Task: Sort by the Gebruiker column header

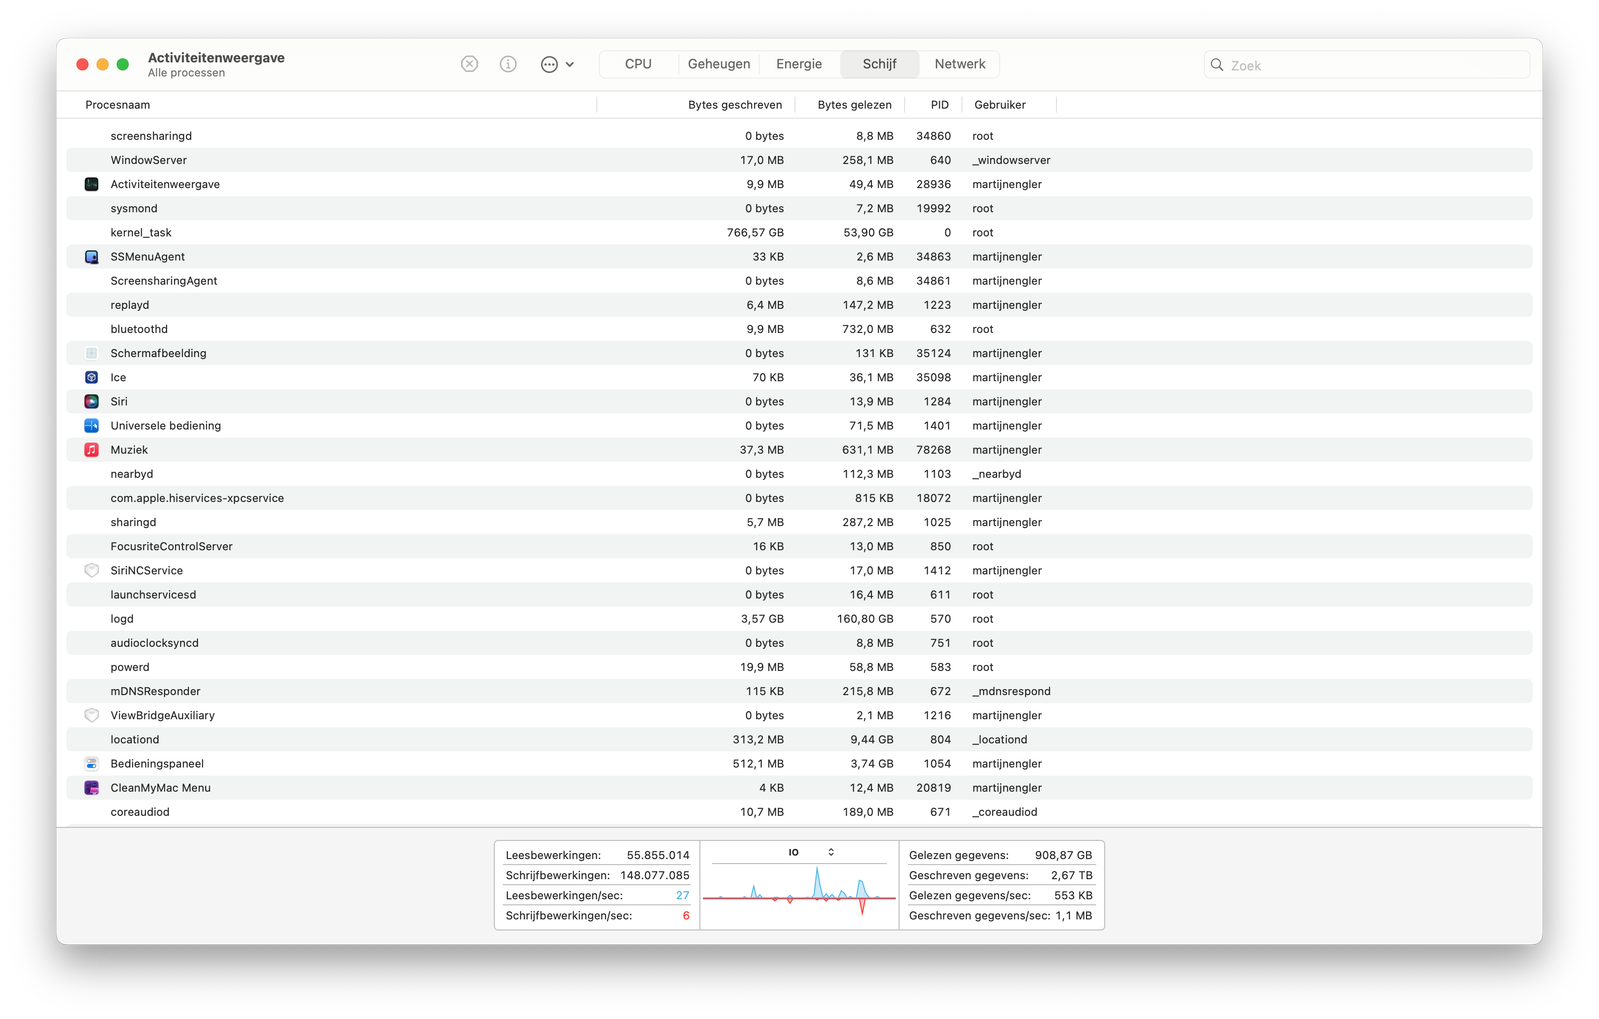Action: (1000, 105)
